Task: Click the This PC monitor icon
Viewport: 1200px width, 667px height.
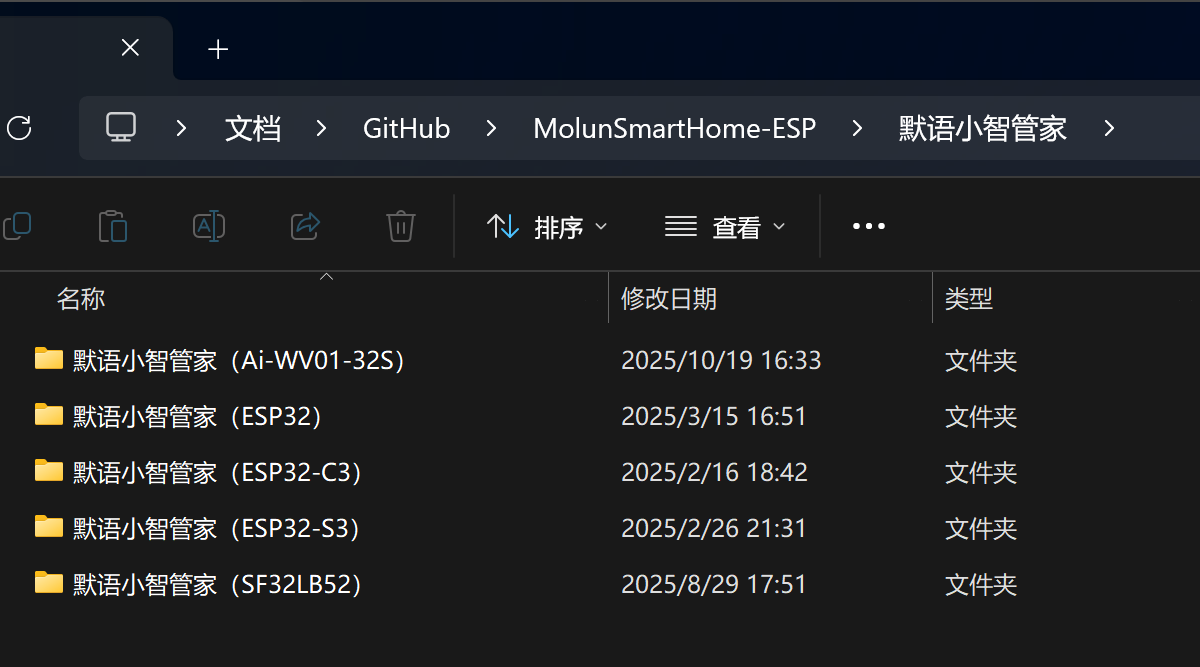Action: [x=121, y=128]
